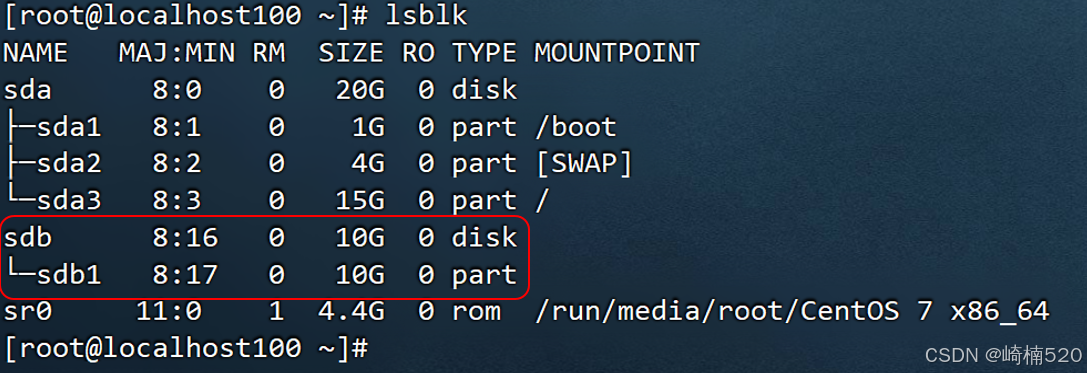Select the 8:17 device number

(185, 275)
